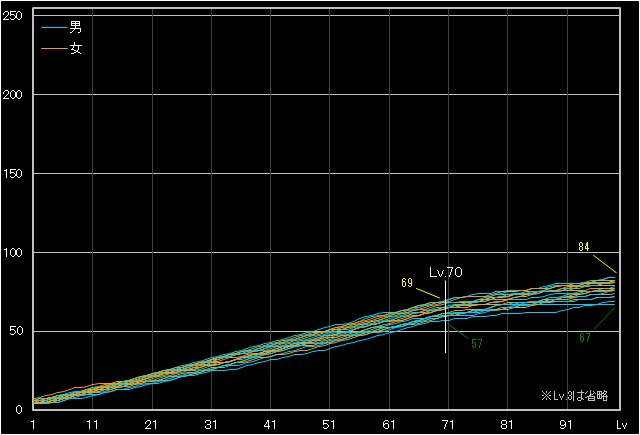Click the 71 x-axis label
The width and height of the screenshot is (640, 435).
pos(448,425)
